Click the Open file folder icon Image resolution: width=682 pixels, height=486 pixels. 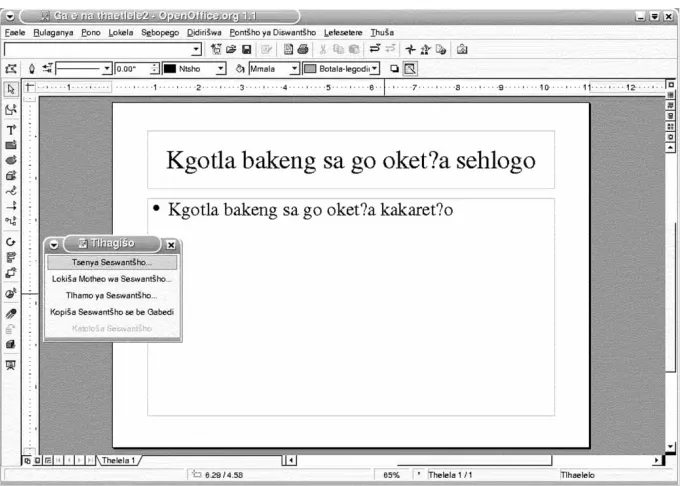231,49
